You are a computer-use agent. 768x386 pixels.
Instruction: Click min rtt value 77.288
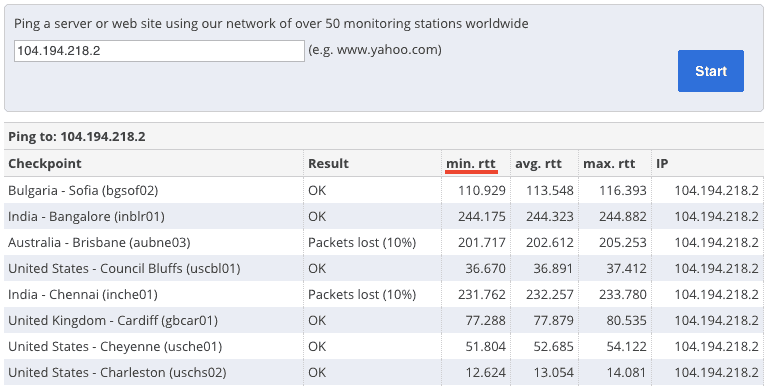[x=485, y=320]
